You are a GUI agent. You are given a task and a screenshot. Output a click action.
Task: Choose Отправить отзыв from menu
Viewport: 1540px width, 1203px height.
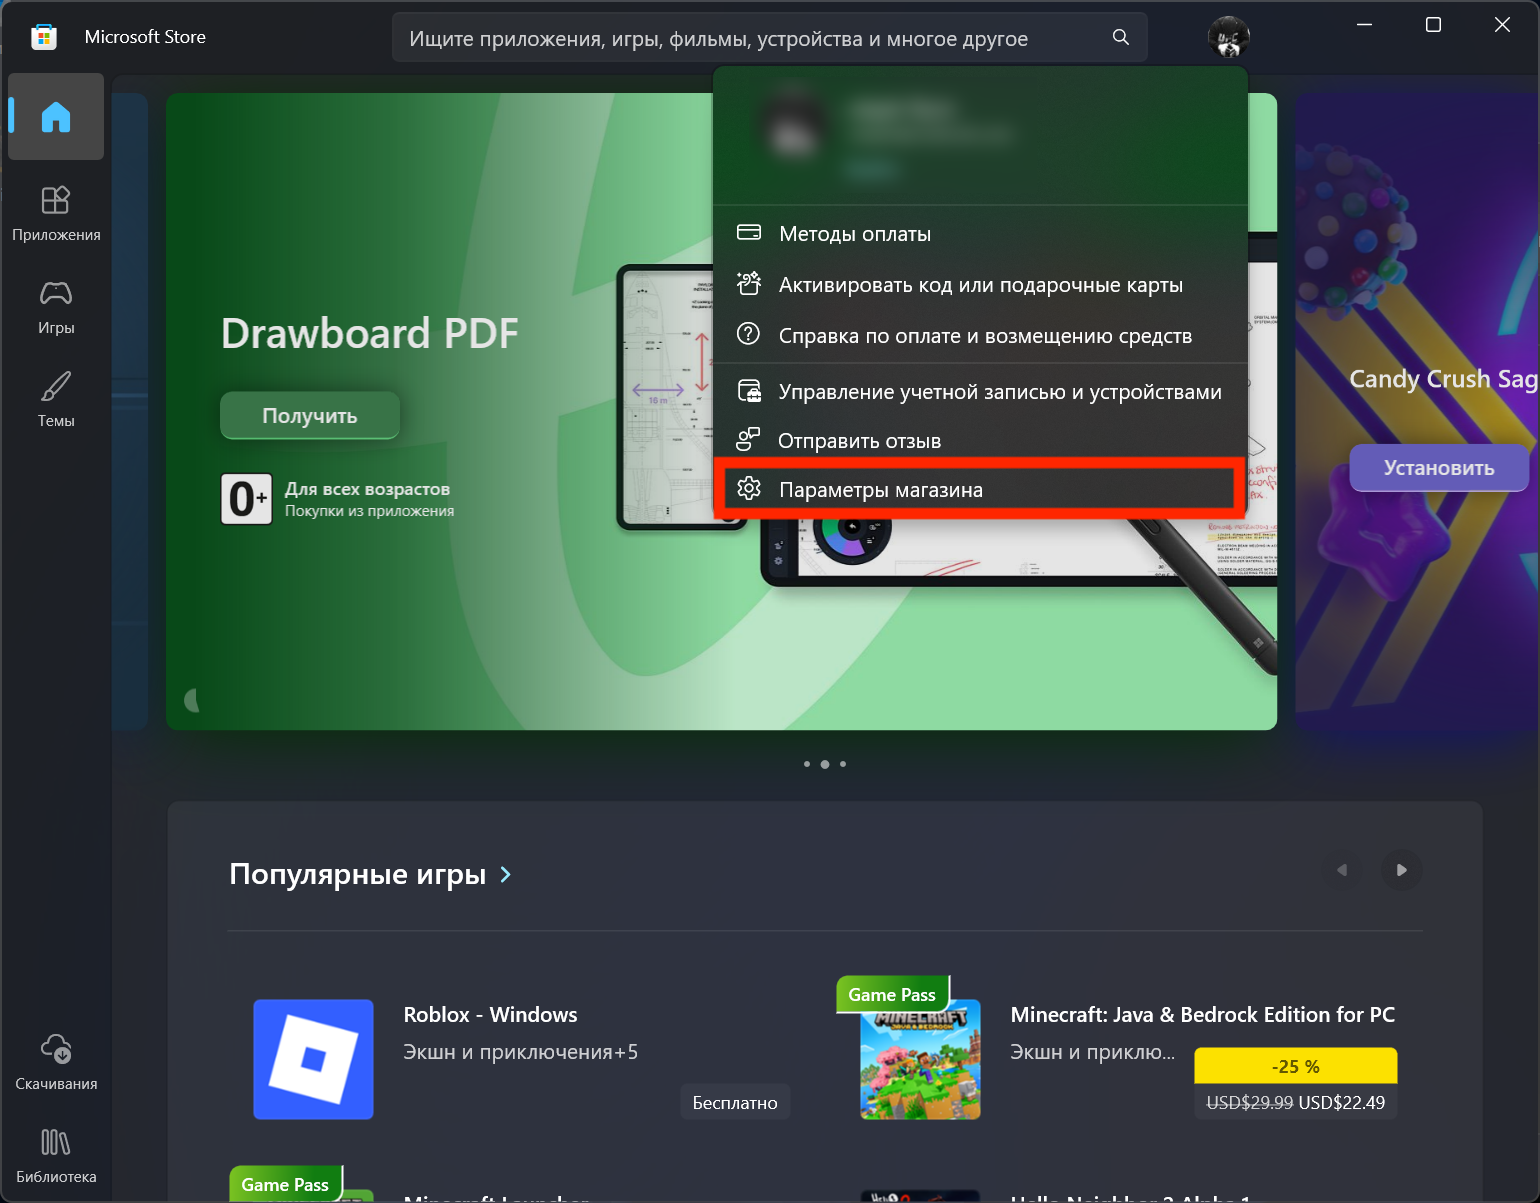tap(980, 441)
